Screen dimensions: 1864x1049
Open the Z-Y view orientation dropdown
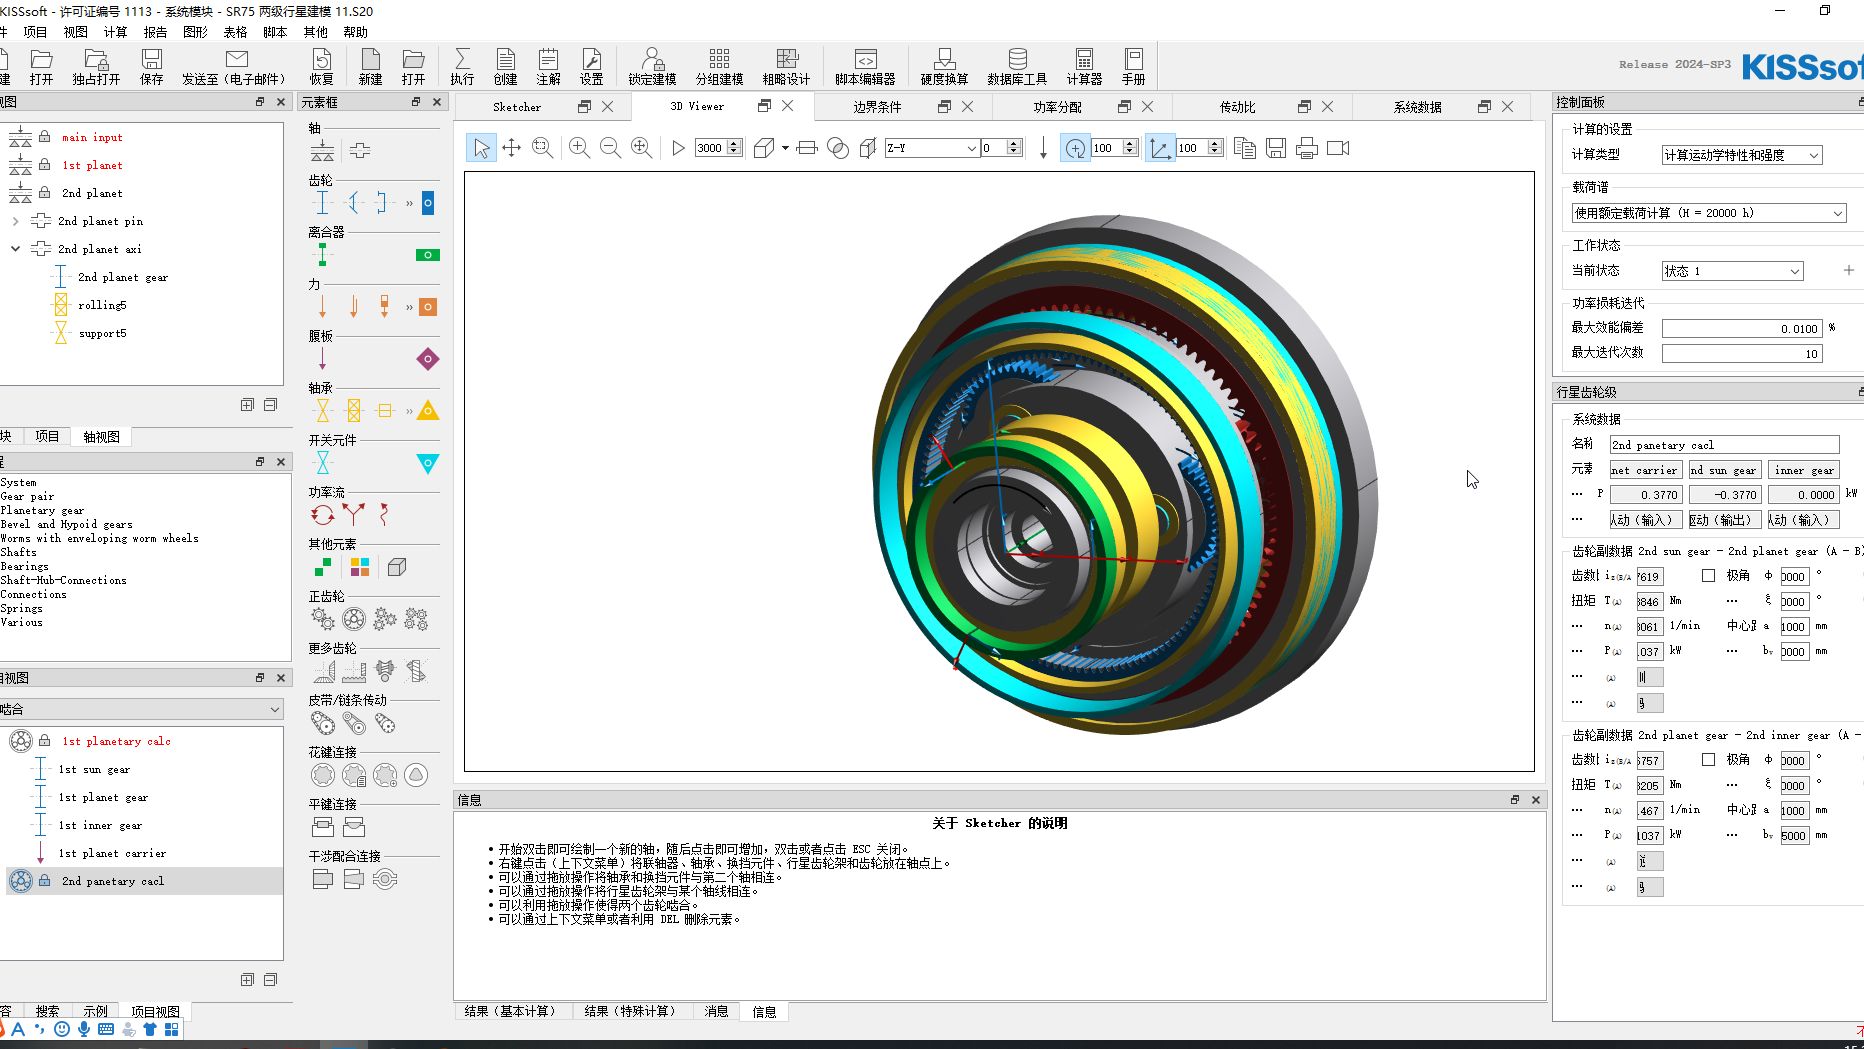coord(932,148)
